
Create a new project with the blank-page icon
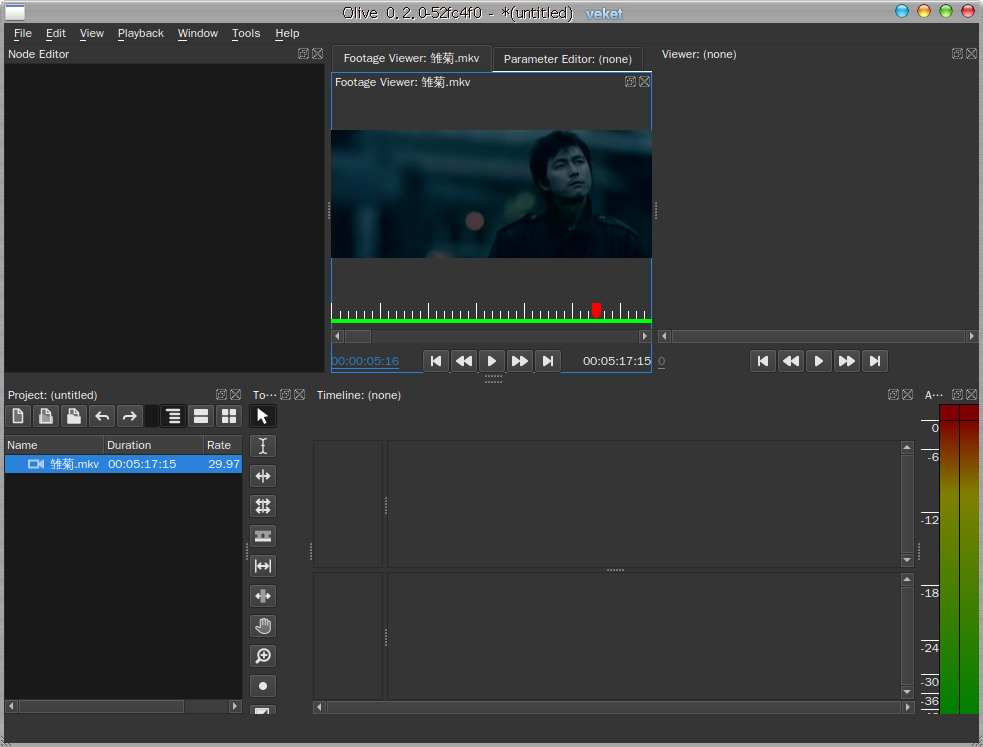(18, 416)
